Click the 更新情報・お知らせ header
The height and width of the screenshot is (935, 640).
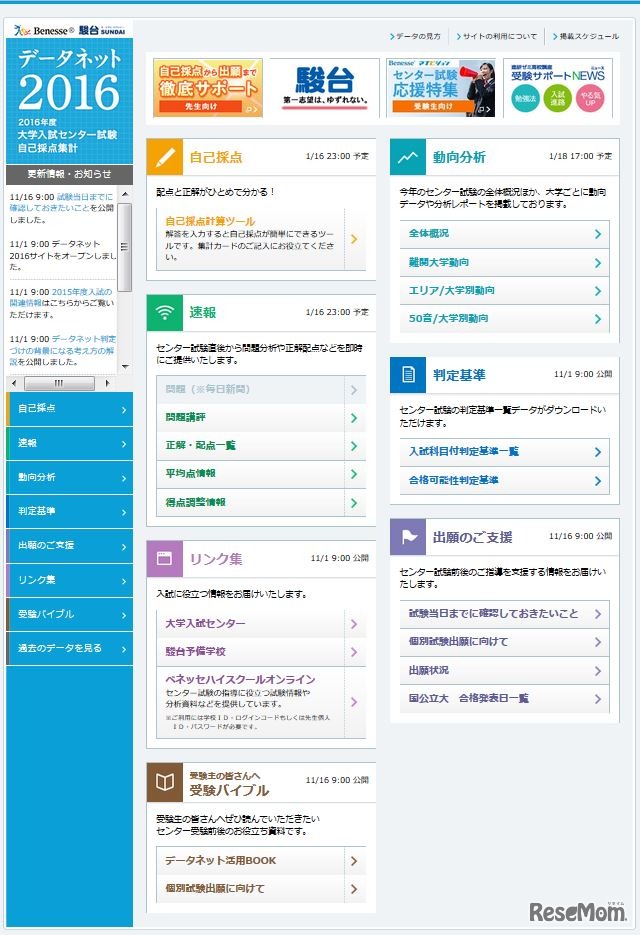(x=69, y=174)
